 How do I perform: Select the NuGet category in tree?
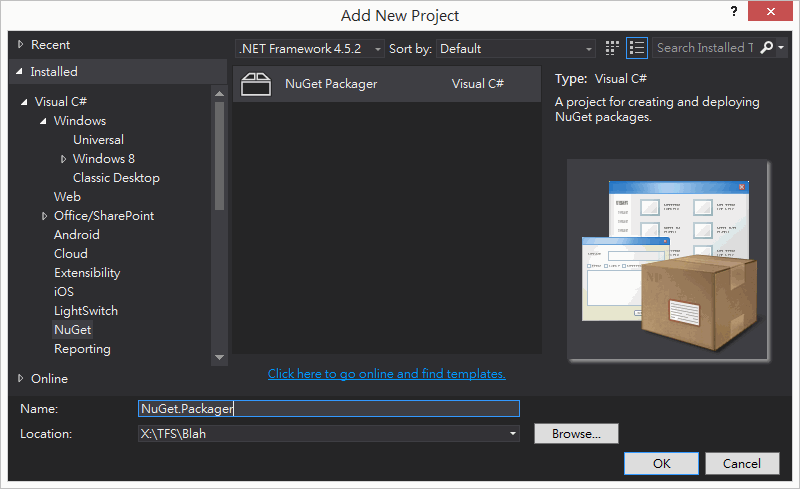click(x=72, y=330)
